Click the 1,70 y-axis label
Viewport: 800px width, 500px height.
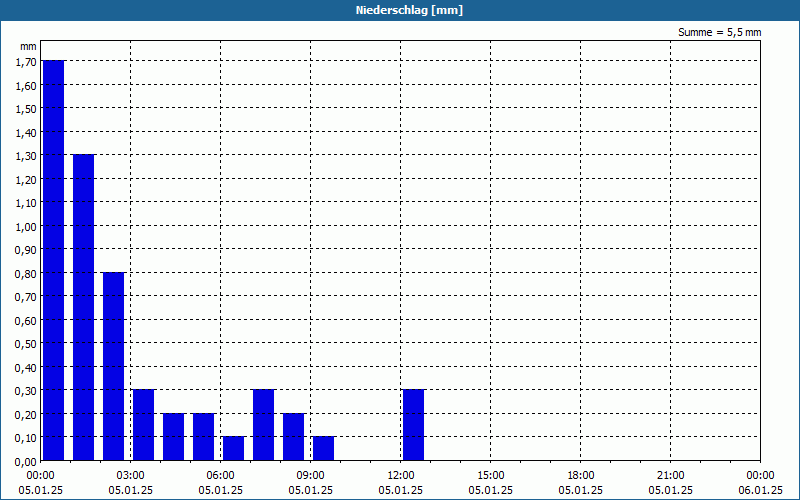(27, 62)
